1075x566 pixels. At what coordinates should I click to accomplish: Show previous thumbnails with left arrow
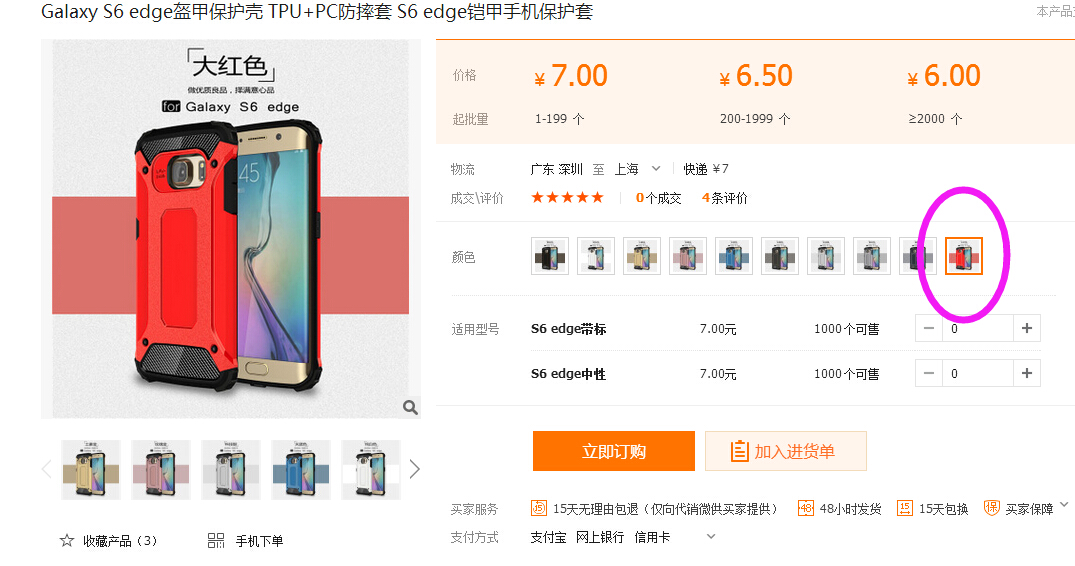47,469
